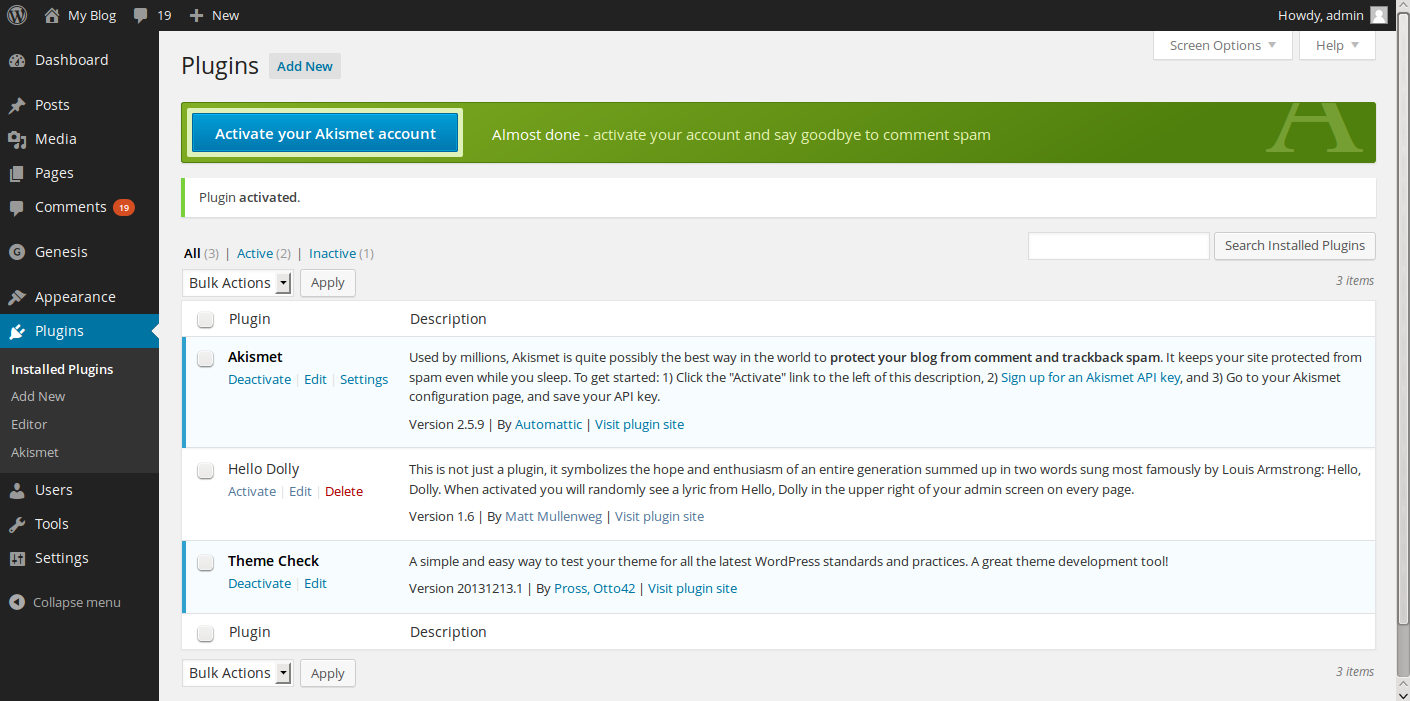Delete the Hello Dolly plugin via link
This screenshot has width=1410, height=701.
pos(344,491)
